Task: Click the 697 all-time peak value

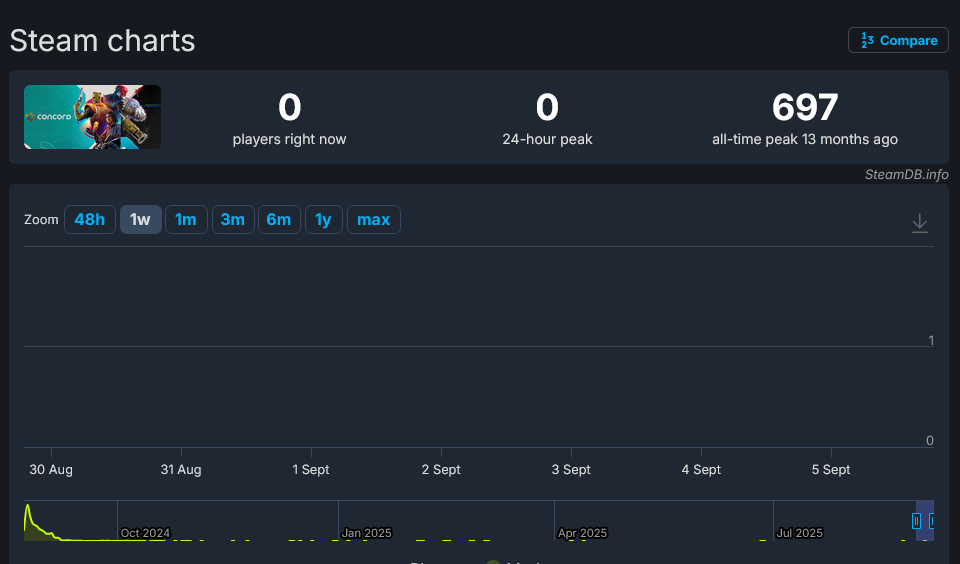Action: (x=805, y=107)
